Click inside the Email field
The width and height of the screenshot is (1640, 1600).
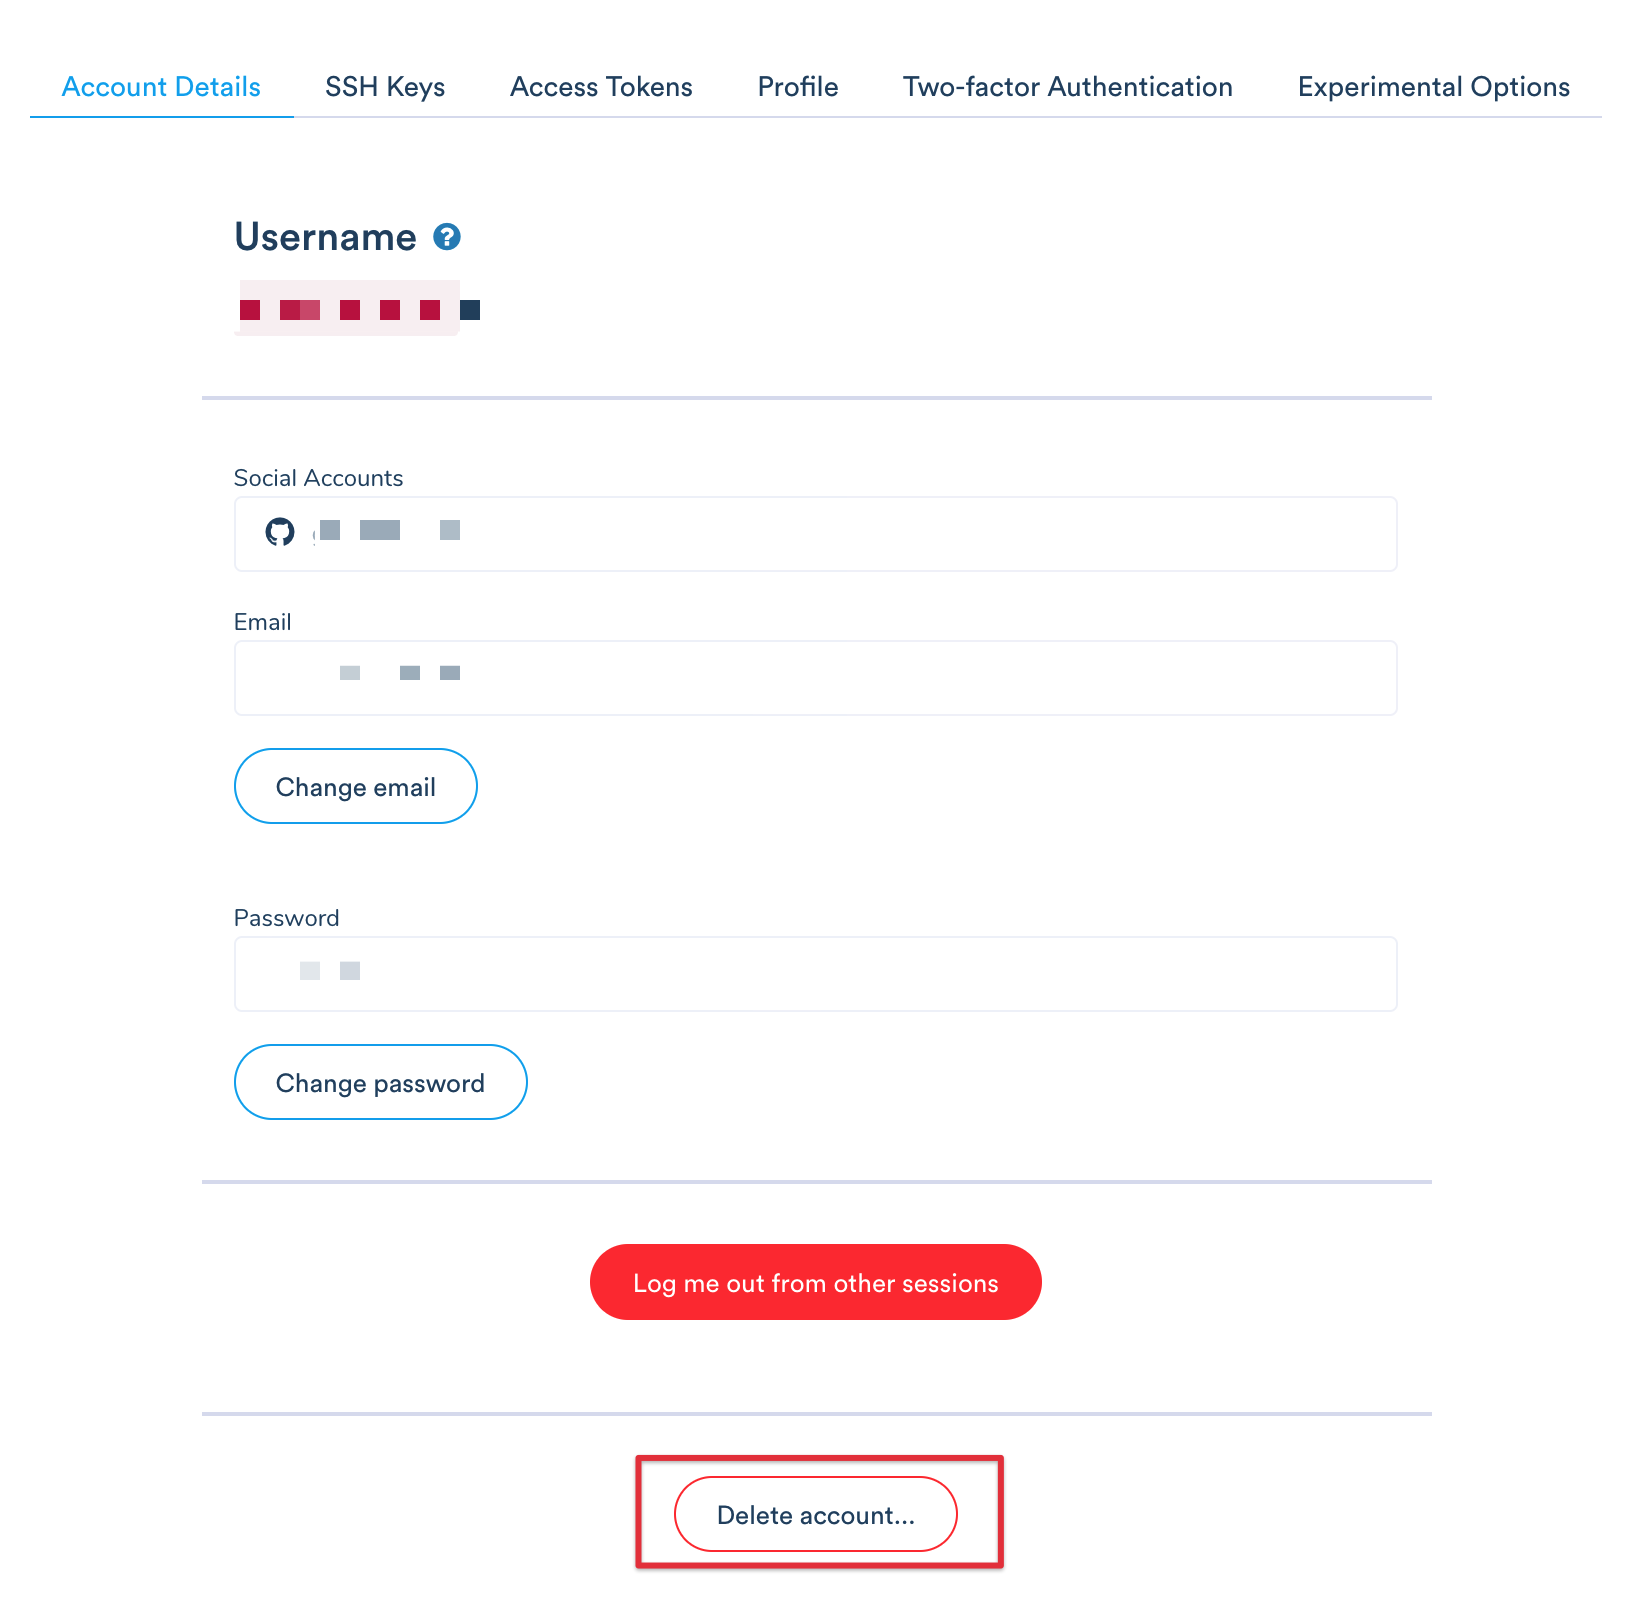coord(815,678)
